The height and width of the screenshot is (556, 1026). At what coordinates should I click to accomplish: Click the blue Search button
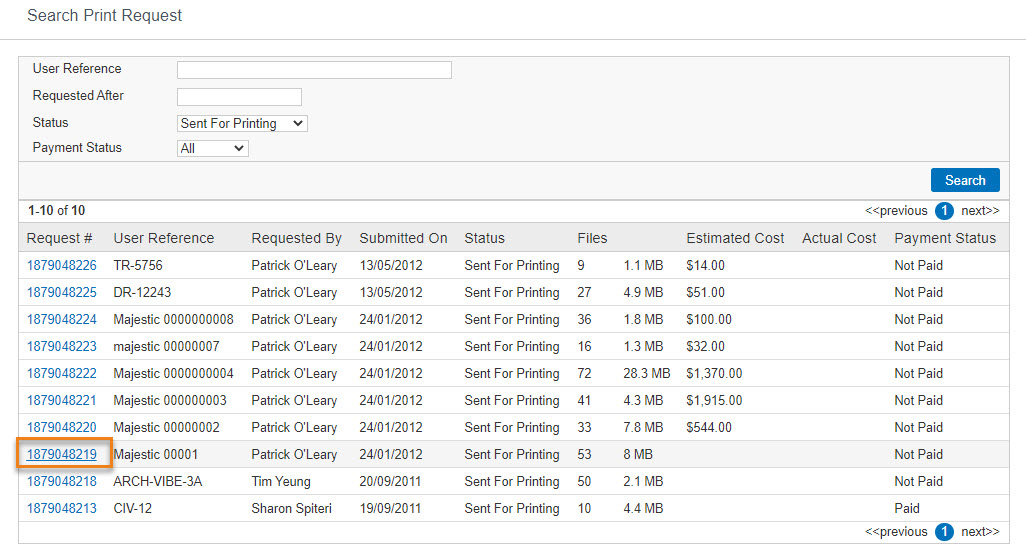point(964,180)
